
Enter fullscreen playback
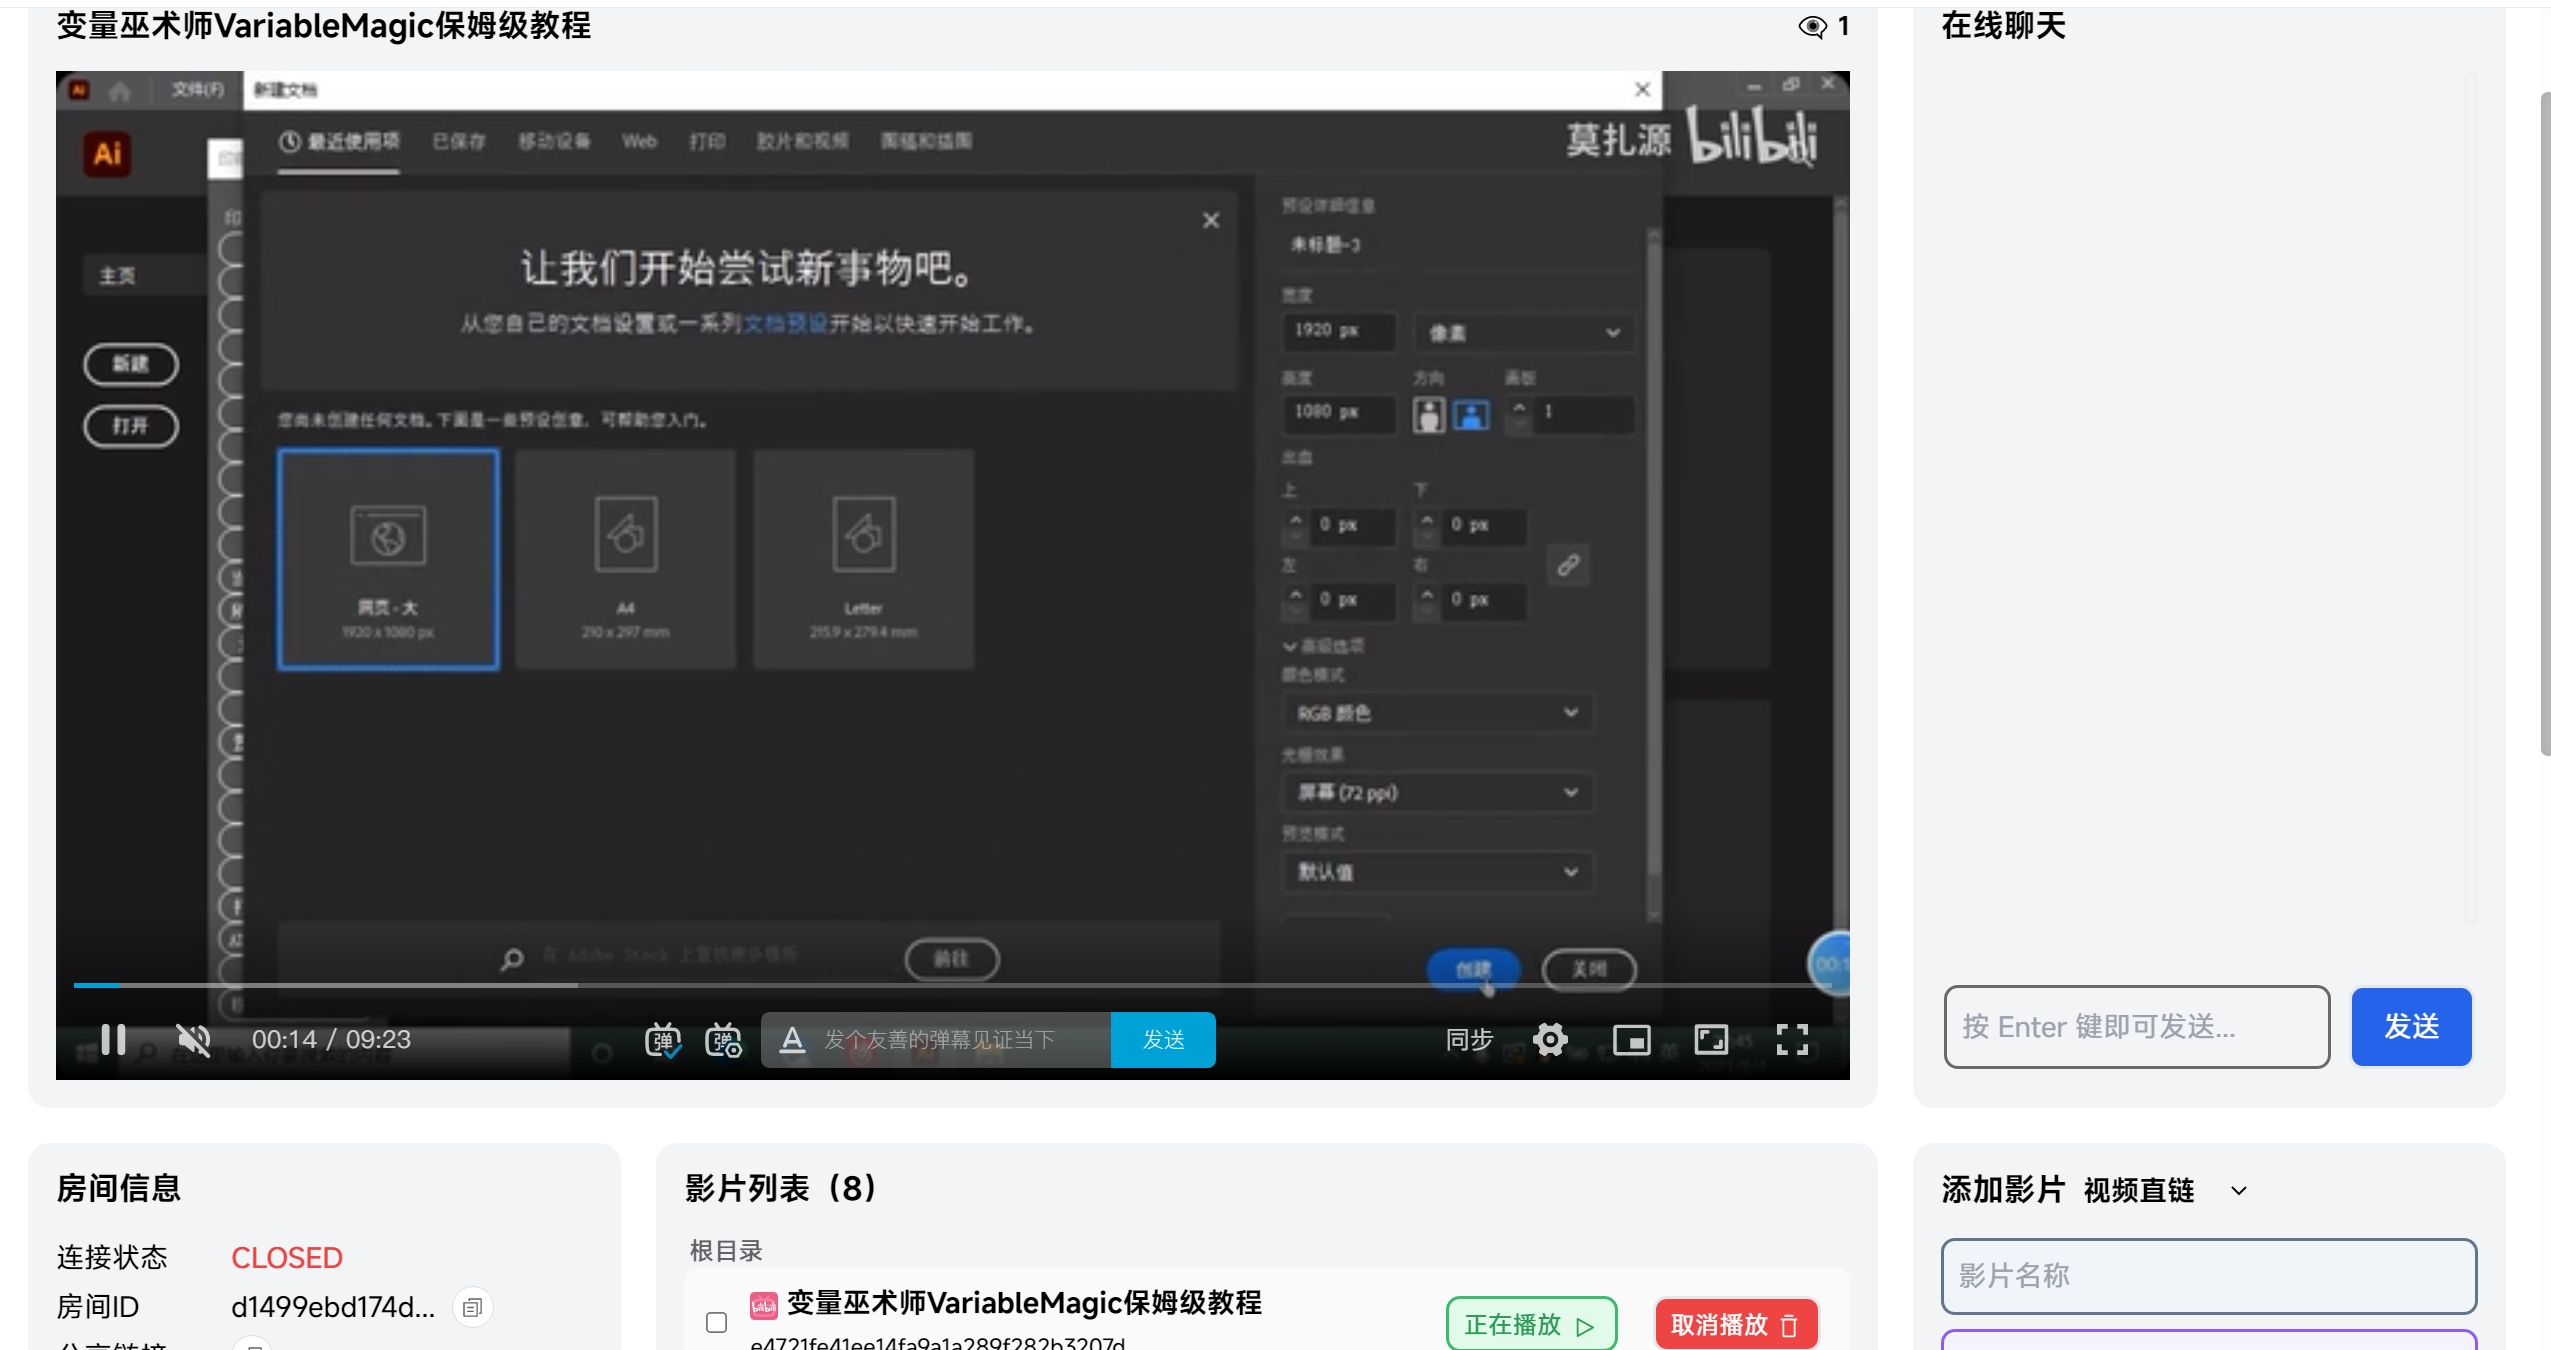[1792, 1040]
